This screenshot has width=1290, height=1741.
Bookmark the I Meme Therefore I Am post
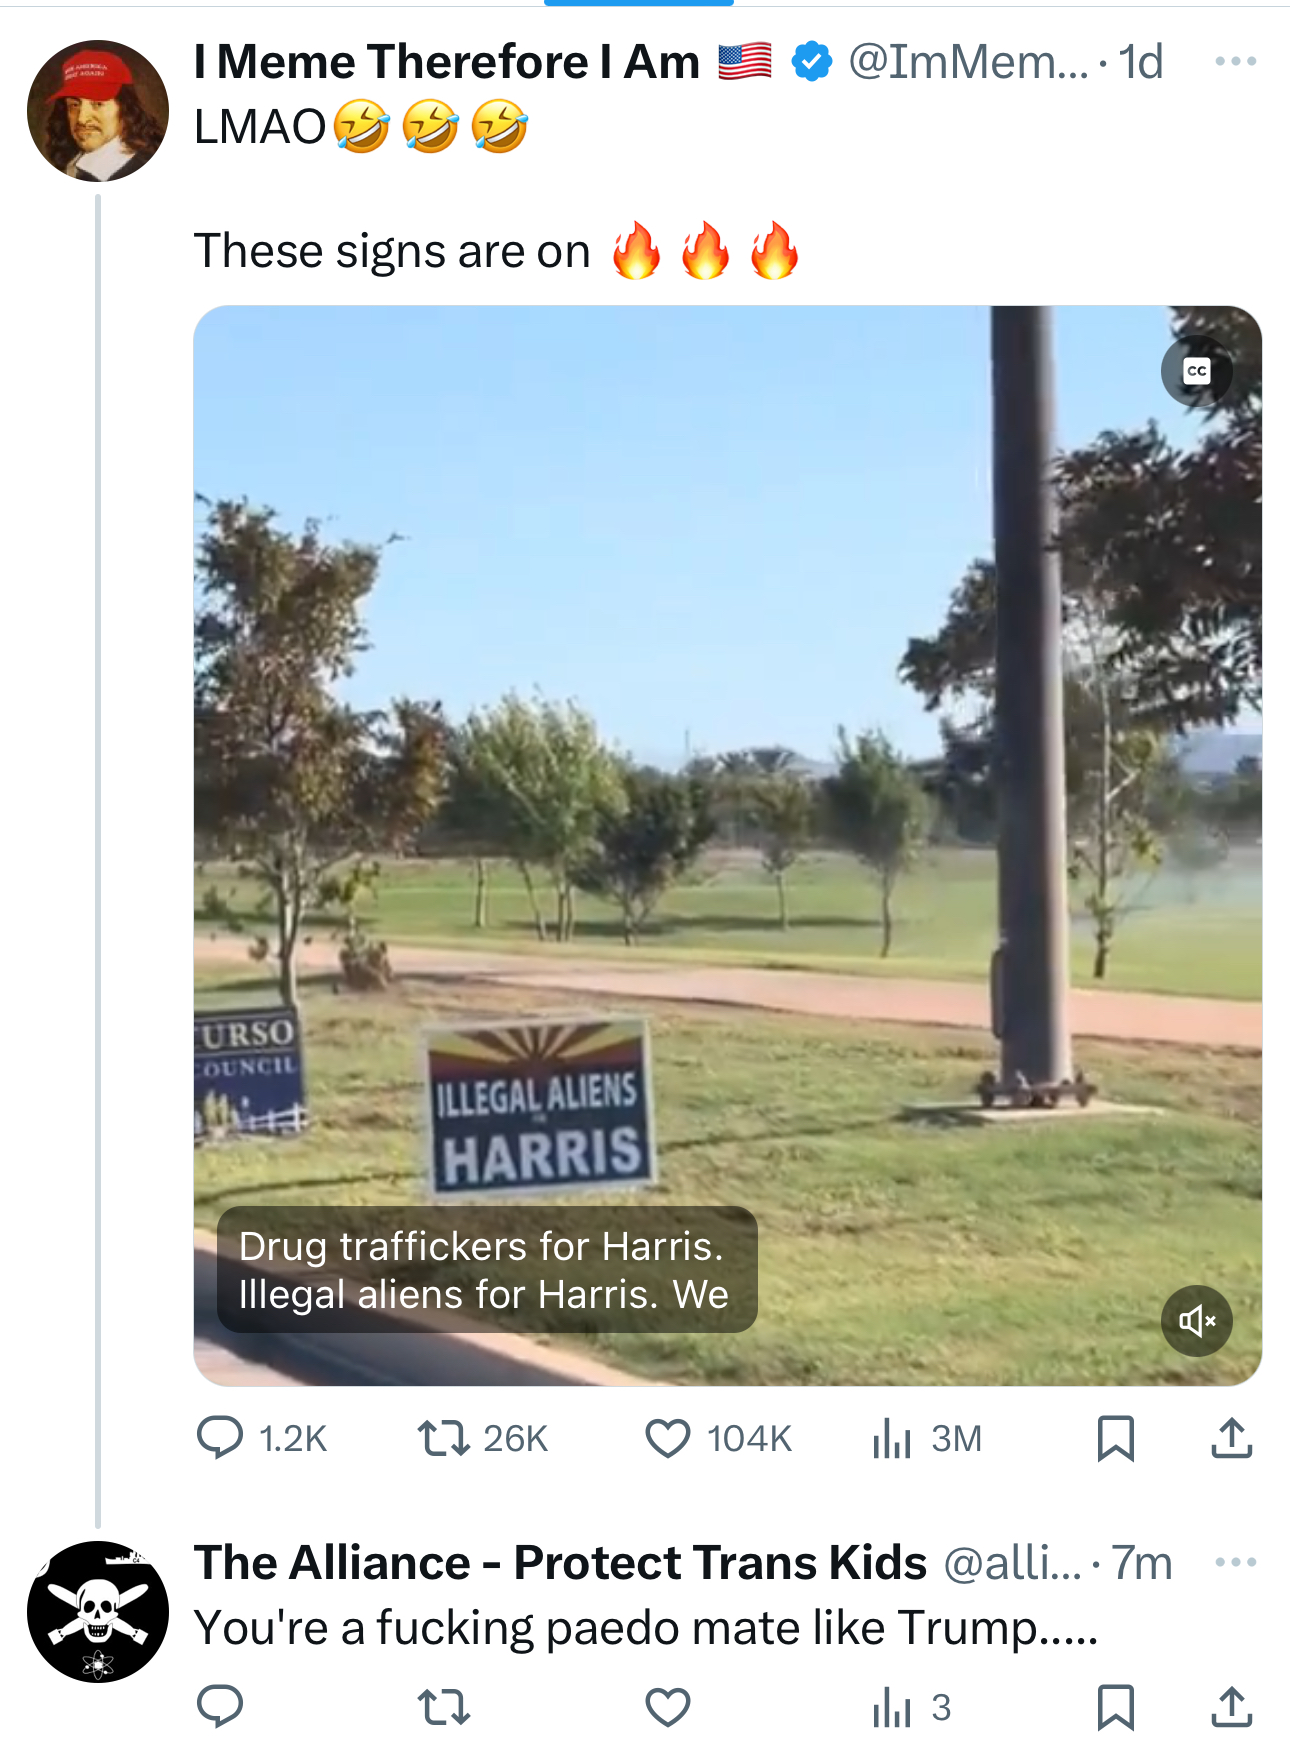click(1115, 1438)
